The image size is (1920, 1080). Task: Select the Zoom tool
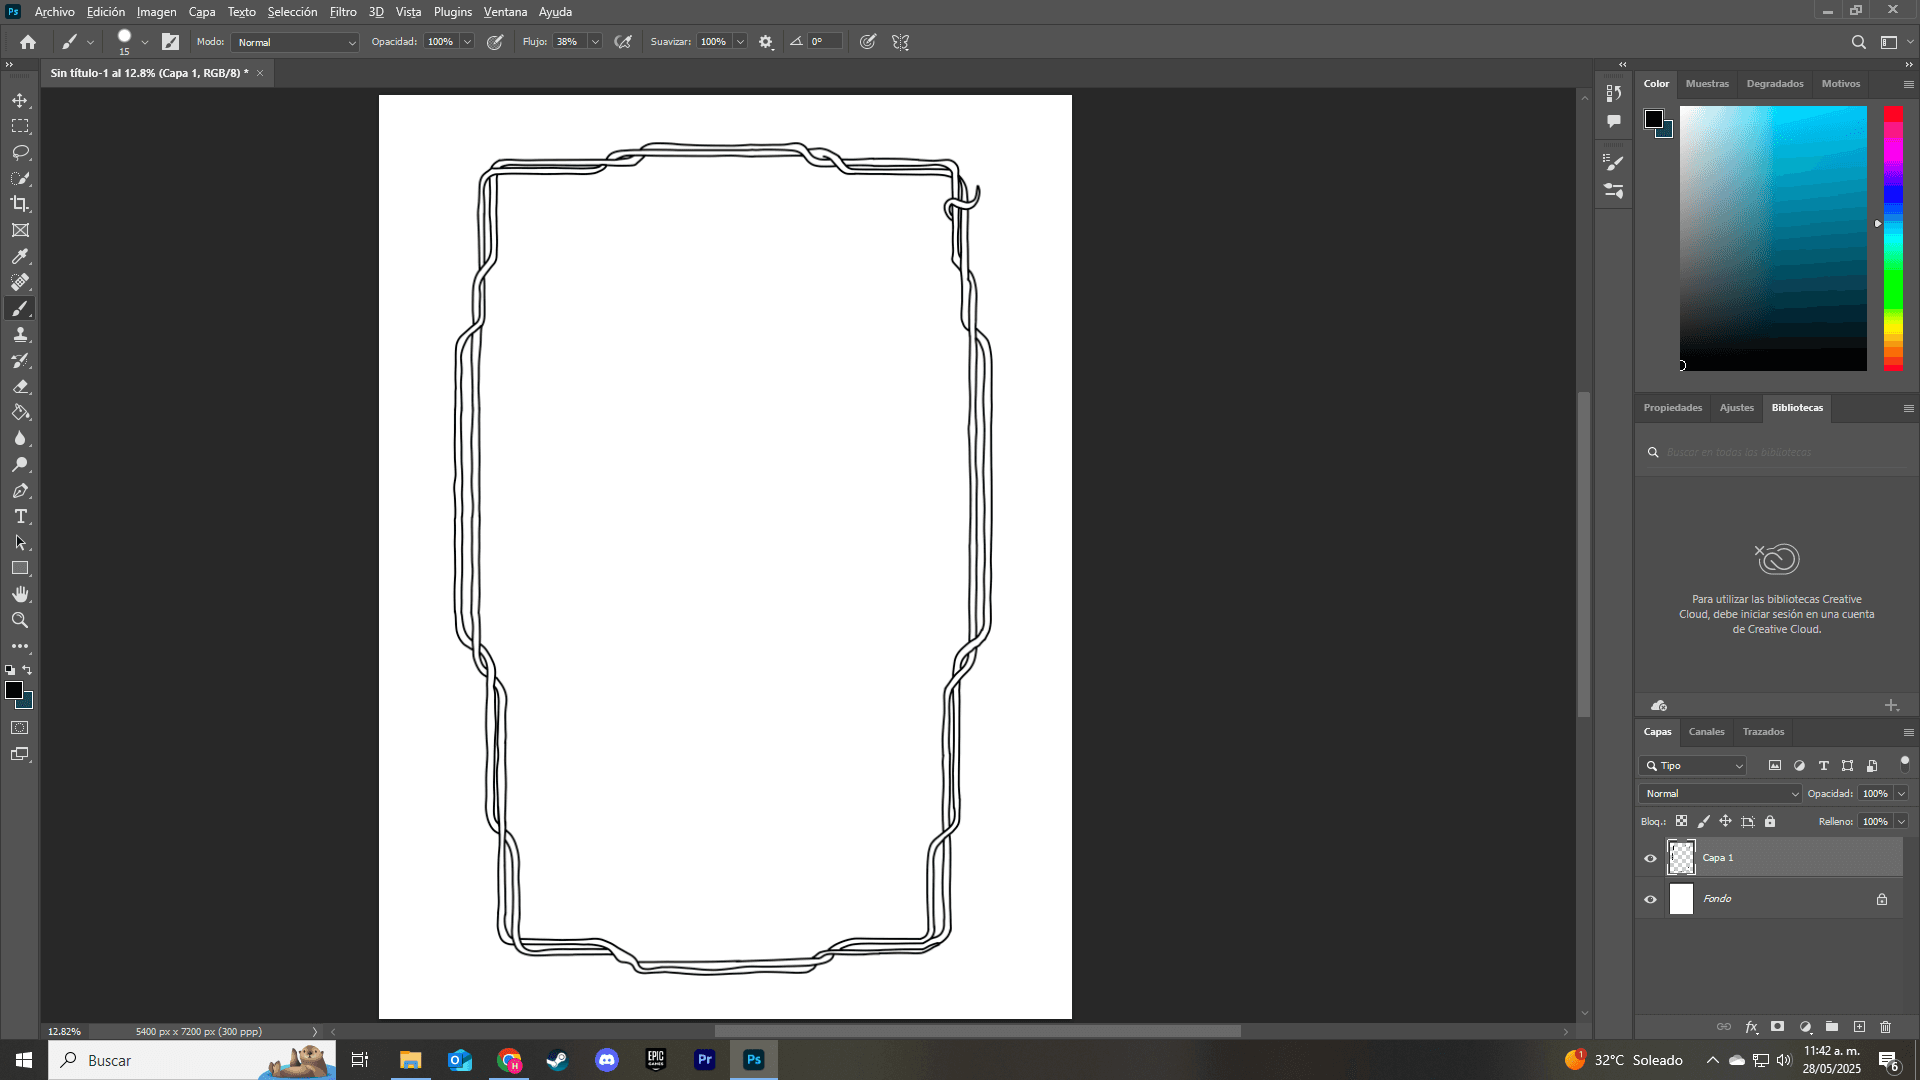click(20, 620)
